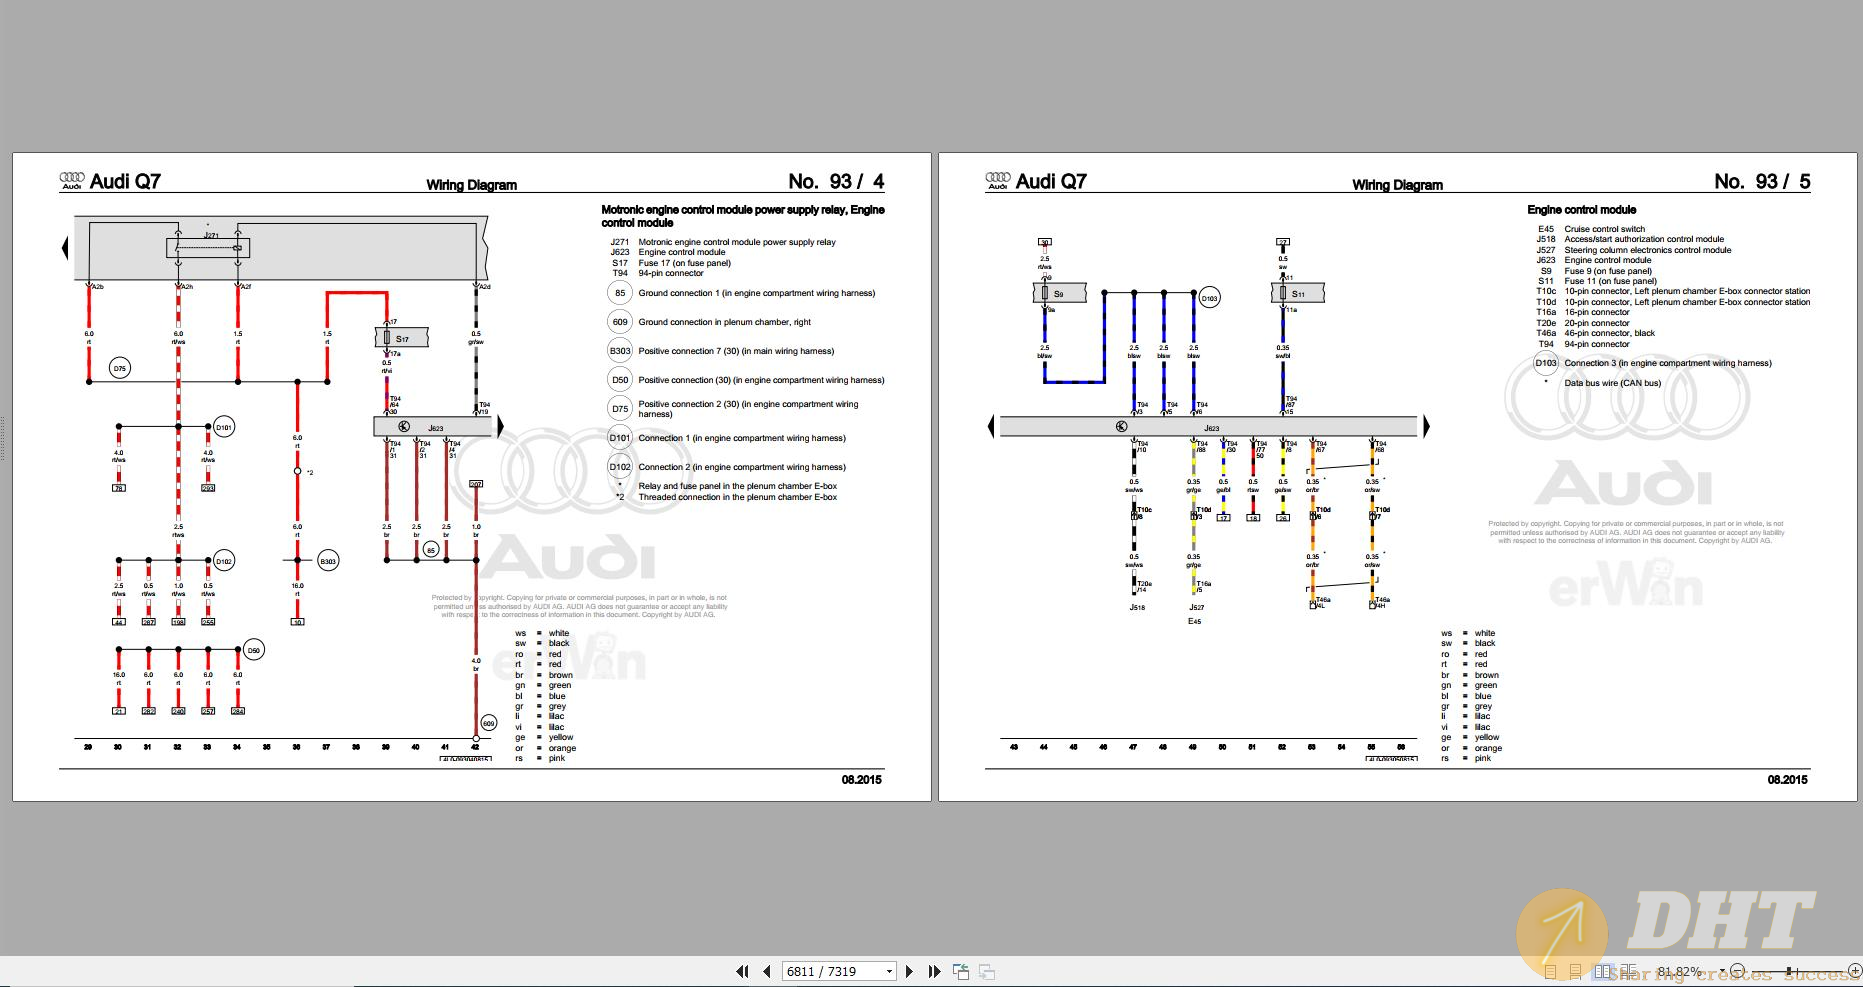The width and height of the screenshot is (1863, 987).
Task: Go to the previous page
Action: tap(767, 971)
